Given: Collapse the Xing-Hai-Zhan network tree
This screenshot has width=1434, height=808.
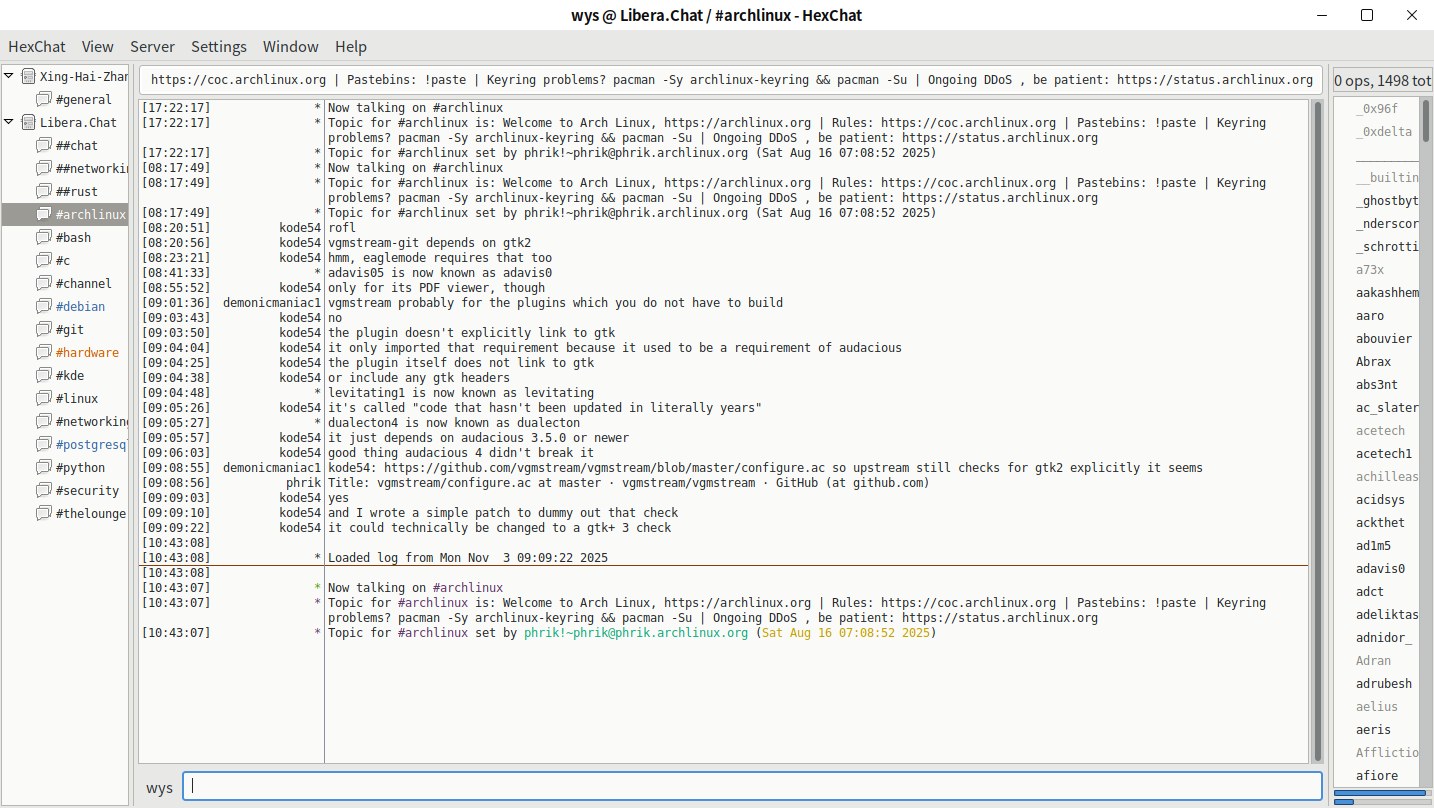Looking at the screenshot, I should point(9,76).
